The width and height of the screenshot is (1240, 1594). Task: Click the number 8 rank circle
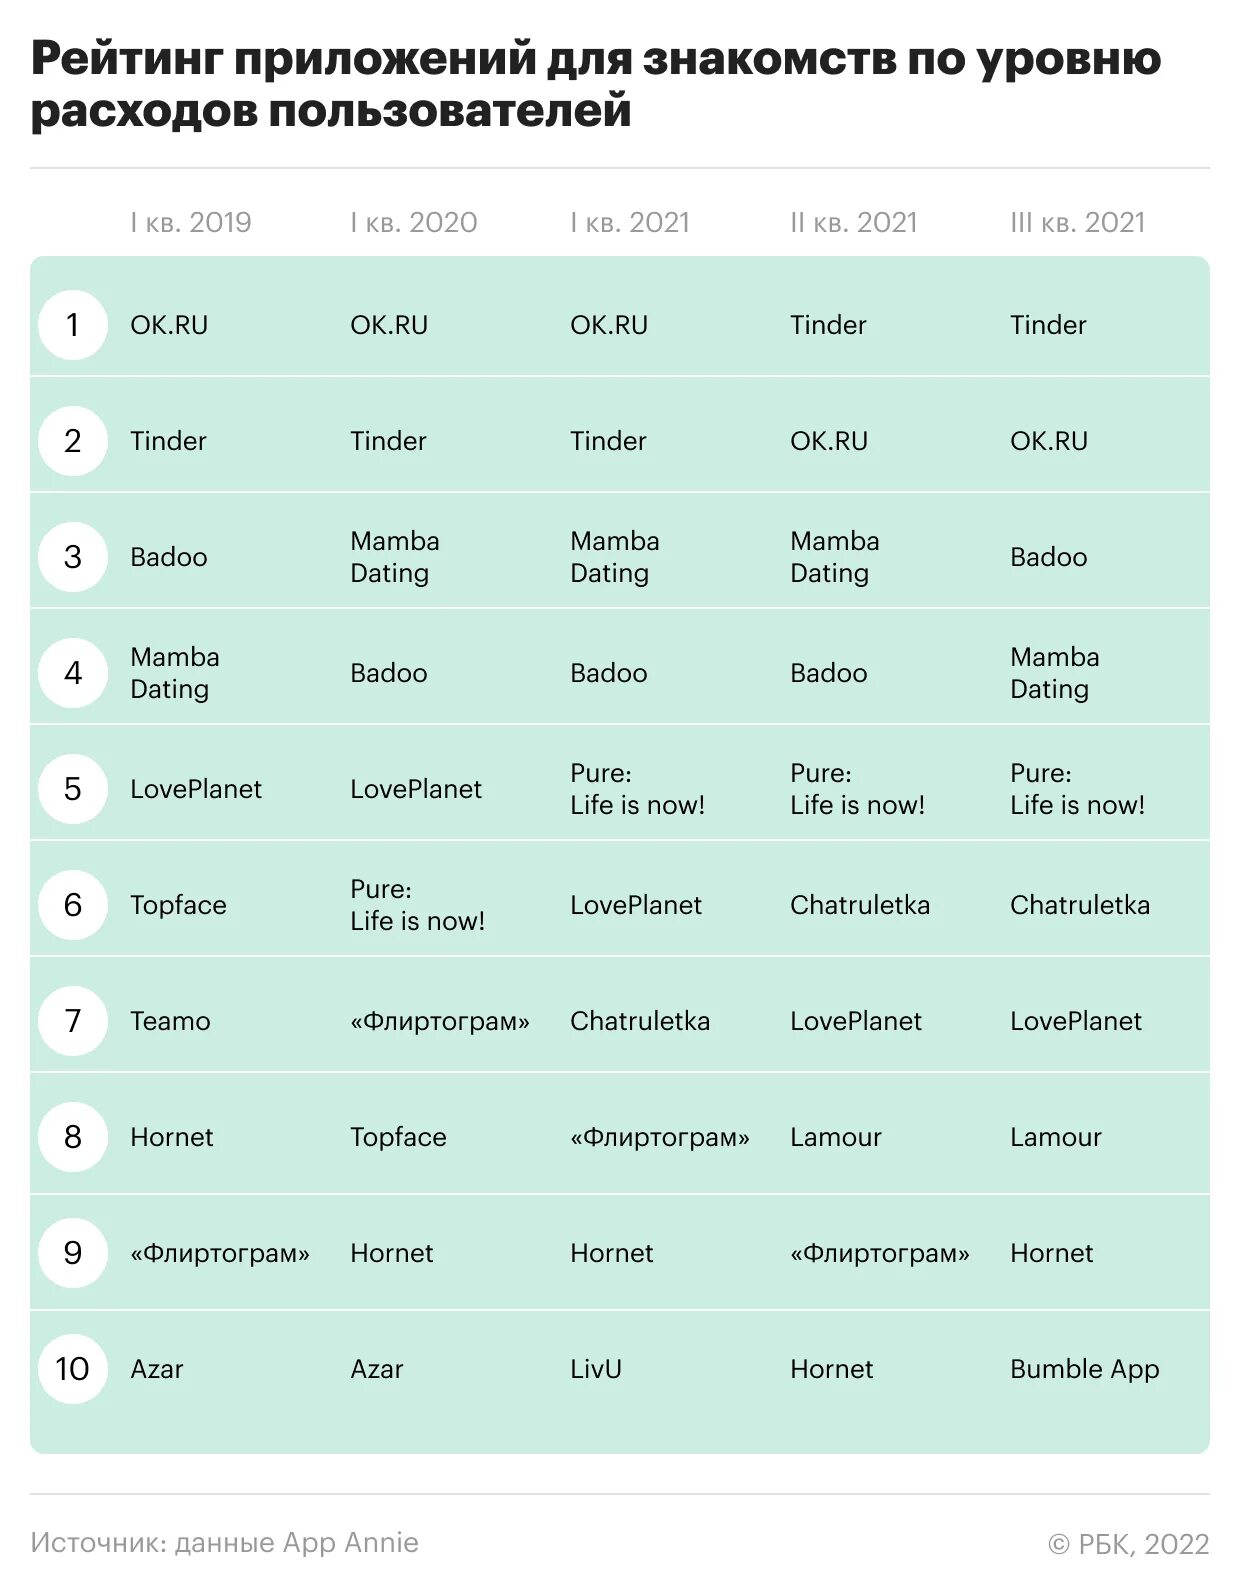(73, 1137)
